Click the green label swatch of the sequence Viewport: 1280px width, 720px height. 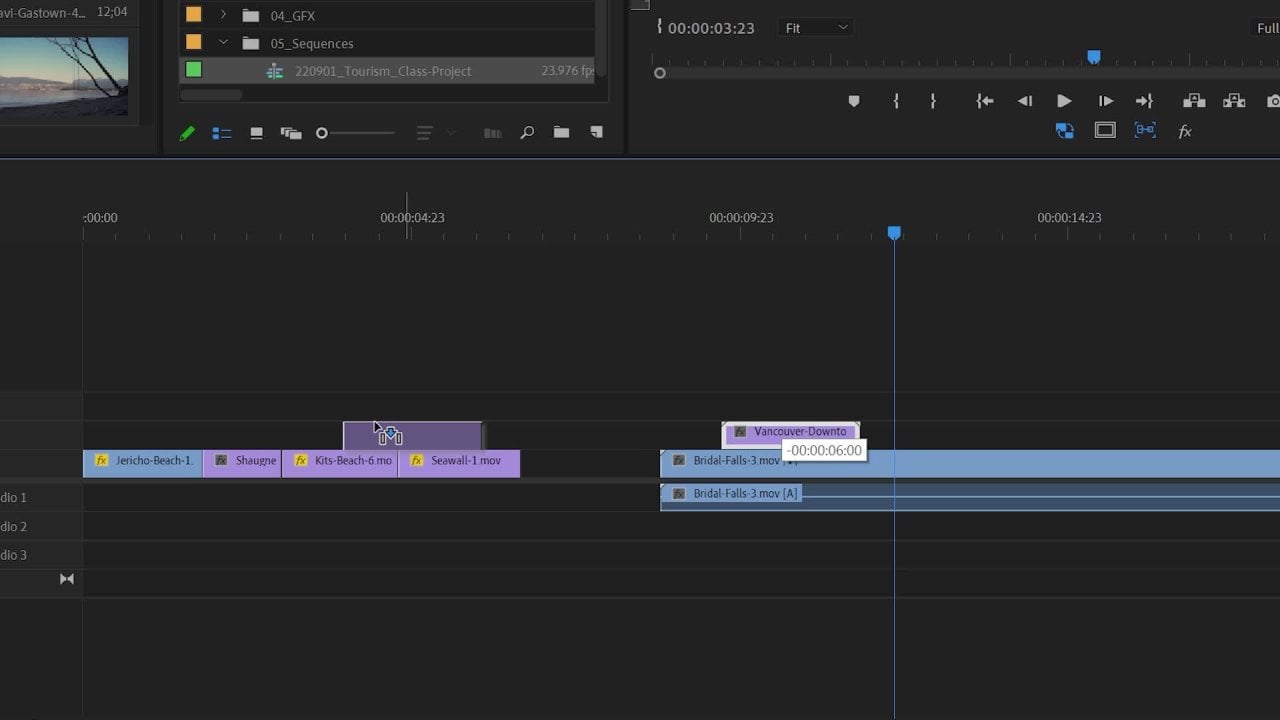(193, 70)
